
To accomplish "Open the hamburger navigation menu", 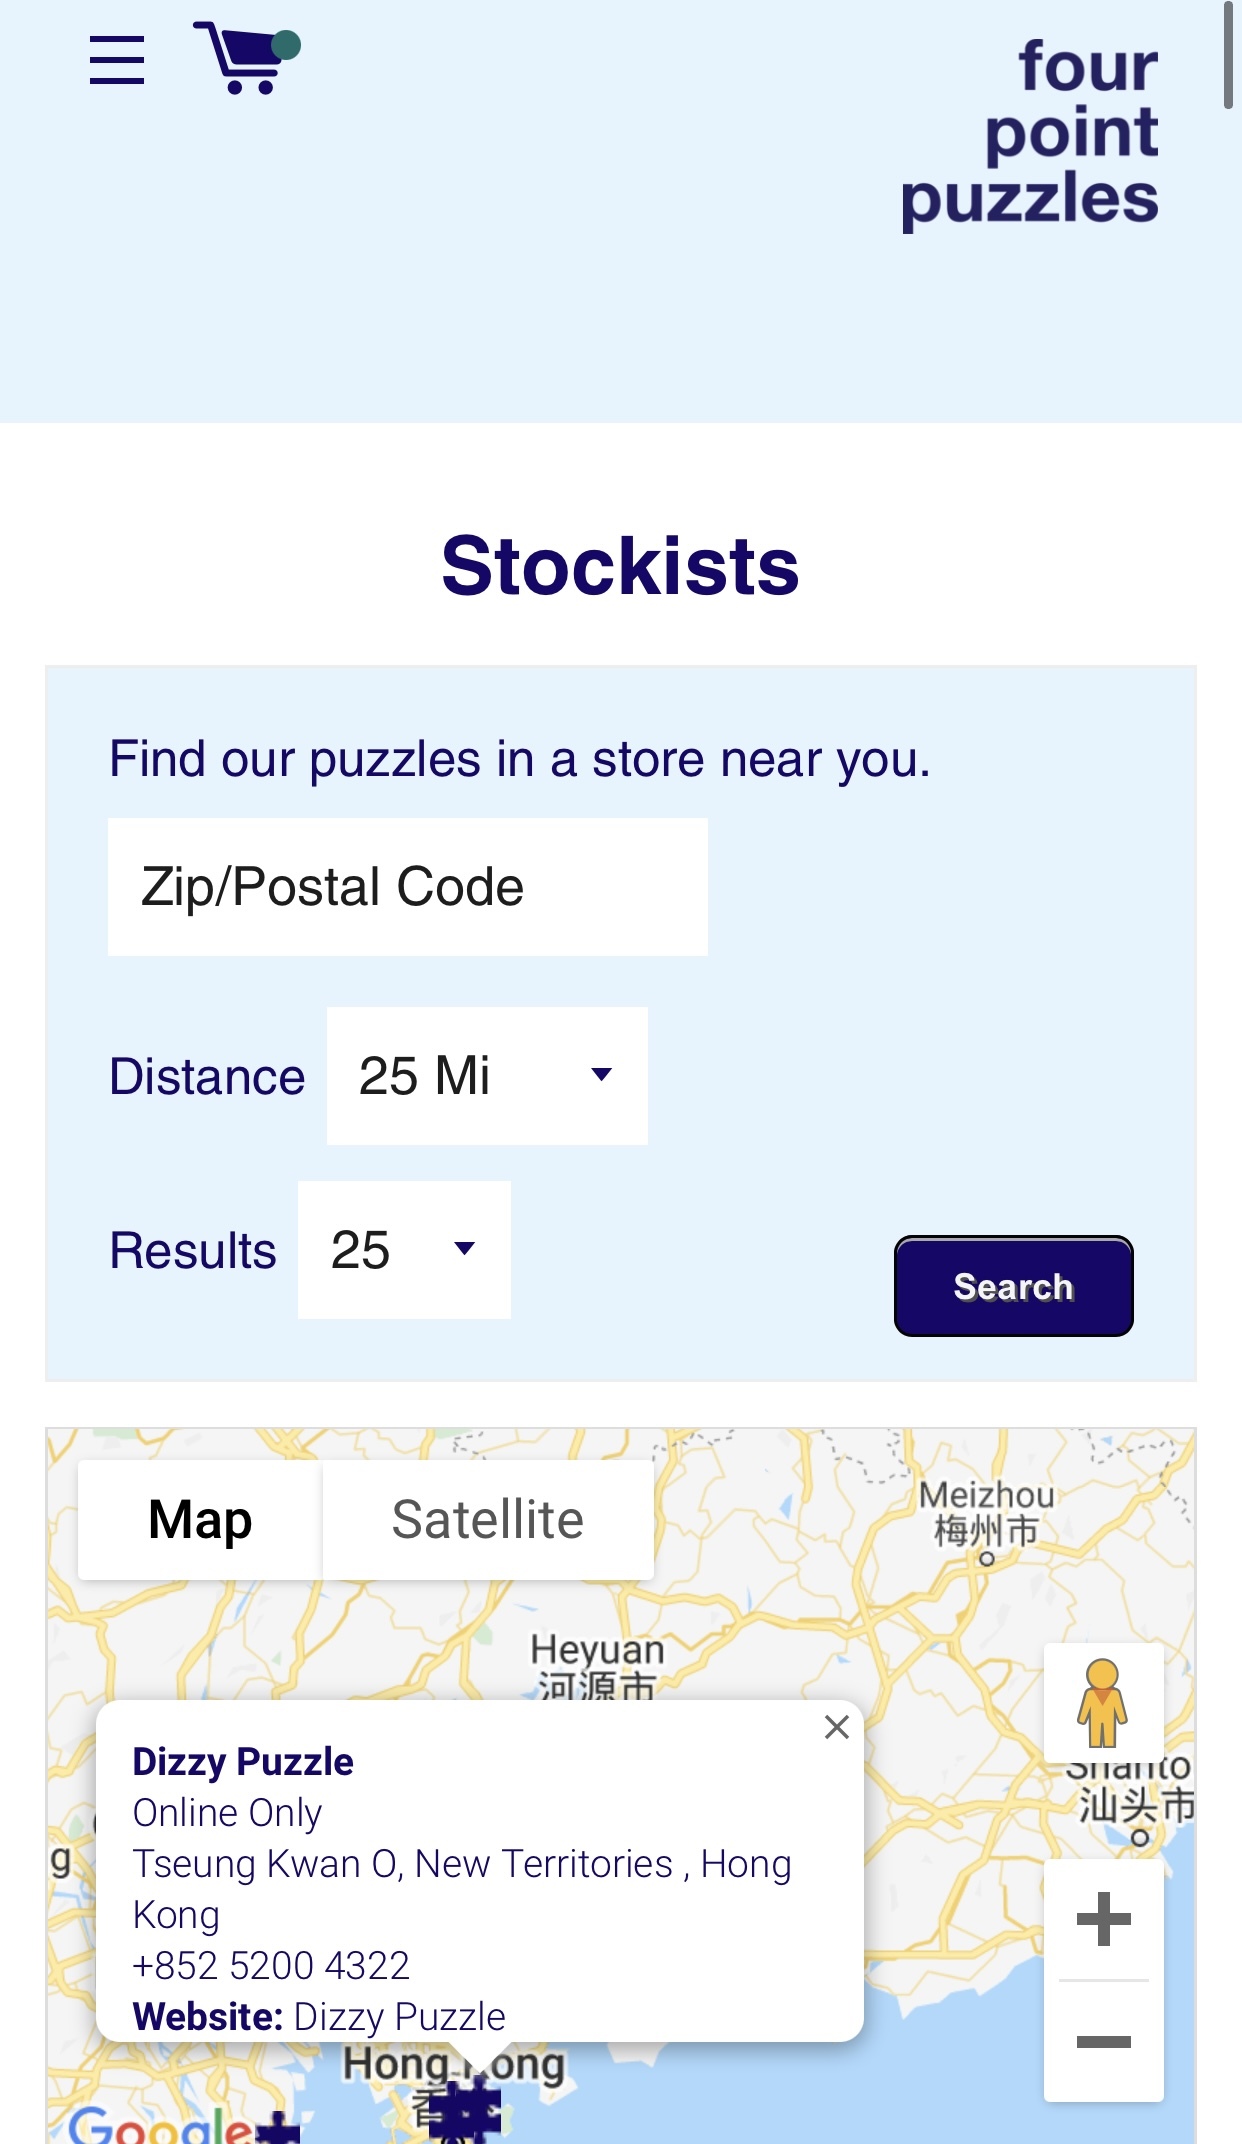I will [x=117, y=60].
